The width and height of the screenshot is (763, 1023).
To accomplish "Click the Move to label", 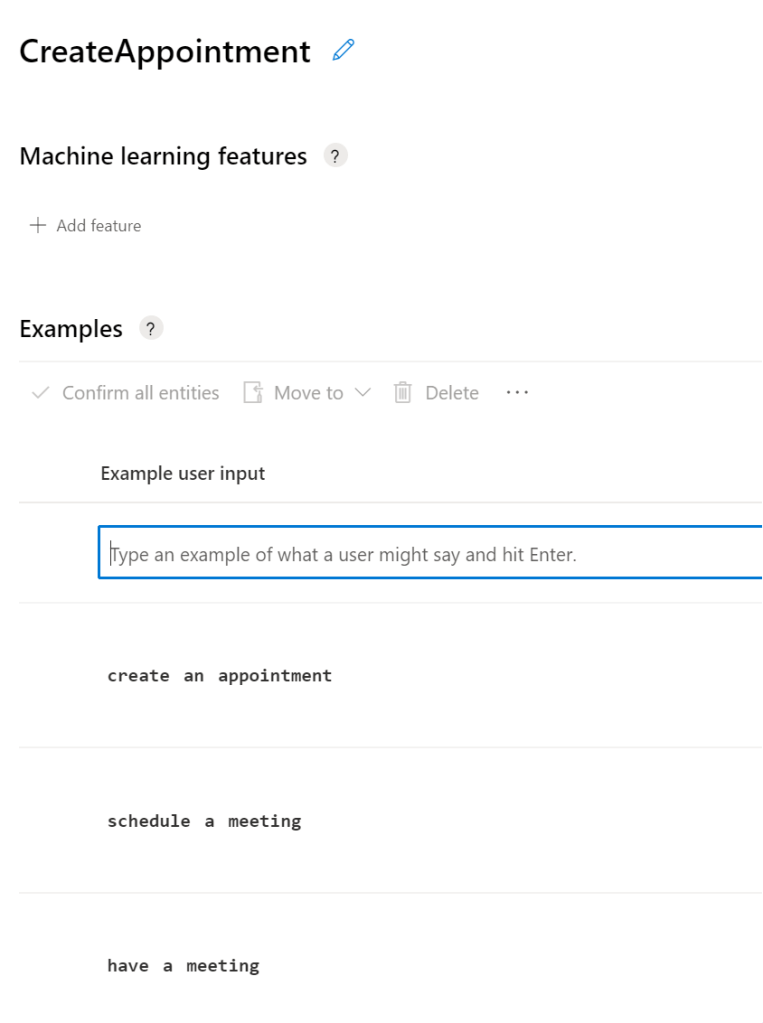I will (308, 393).
